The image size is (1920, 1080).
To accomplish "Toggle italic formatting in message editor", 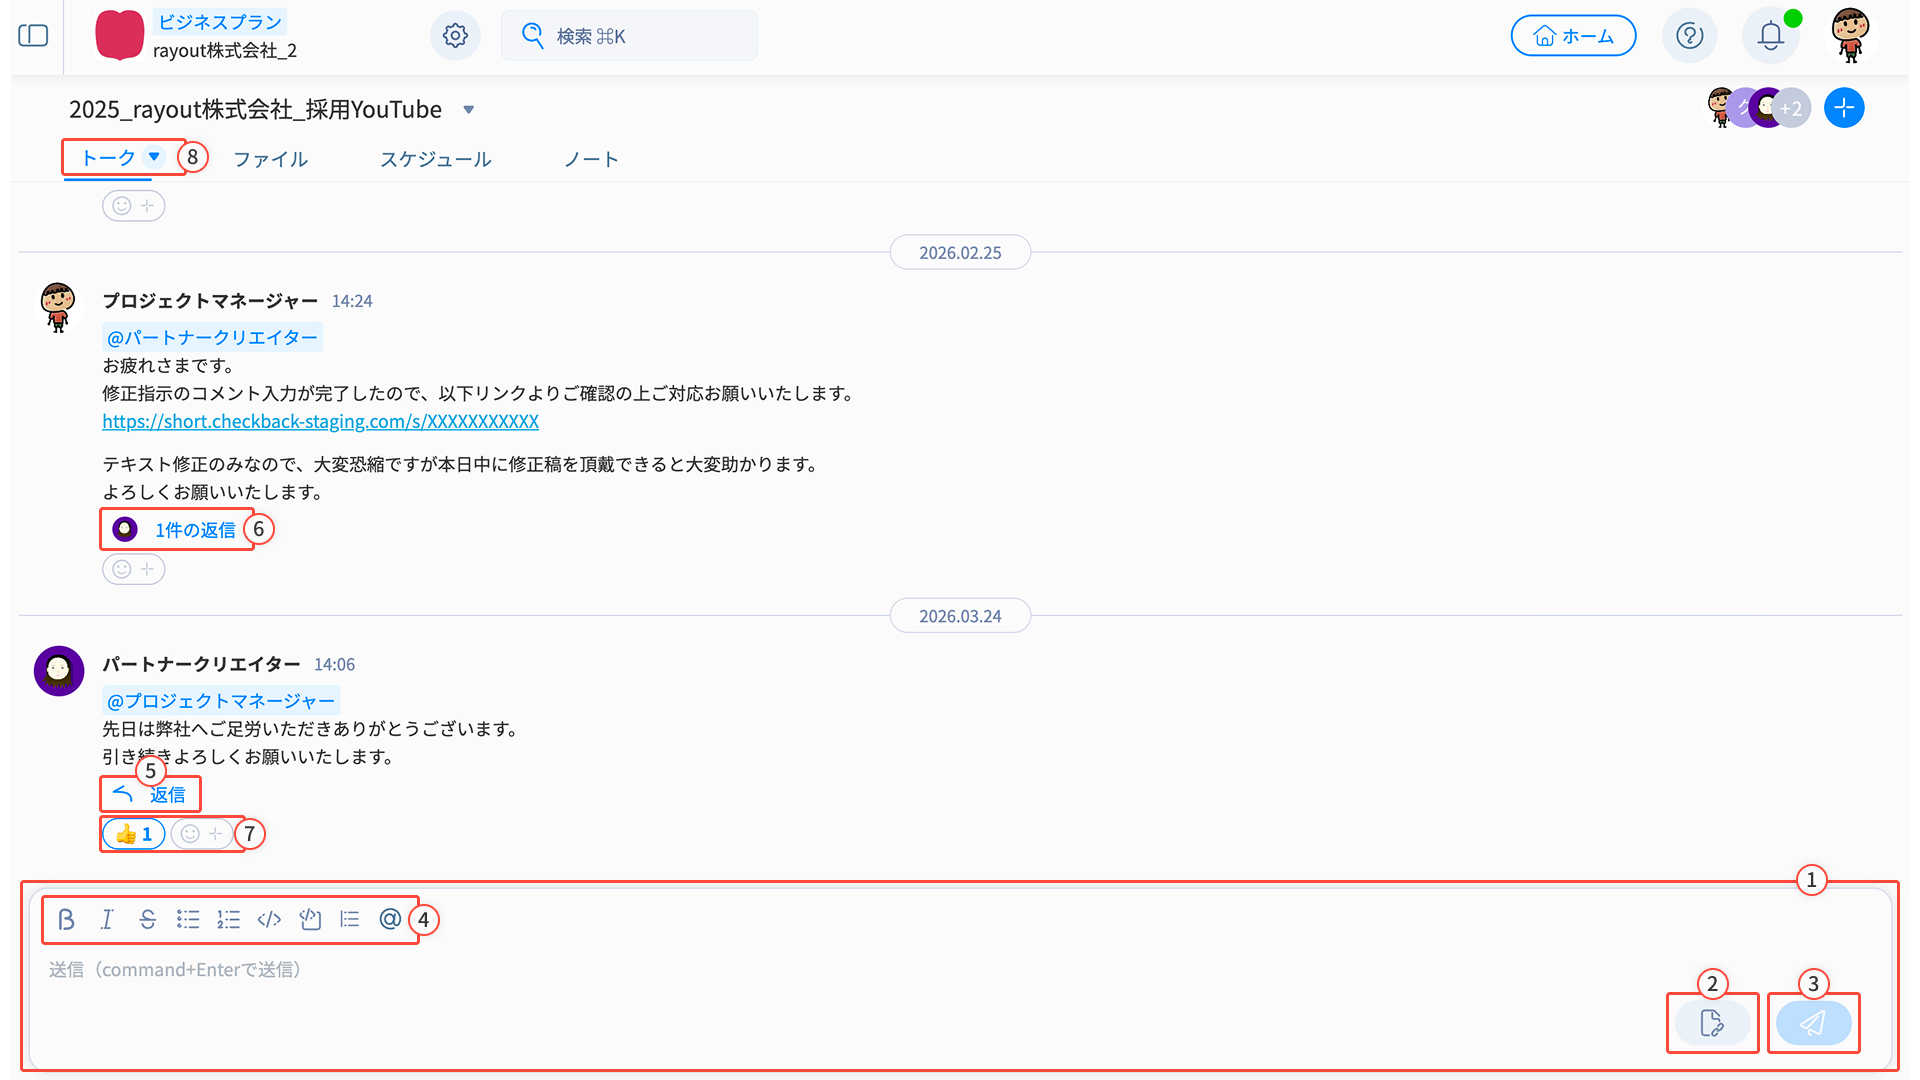I will [x=107, y=919].
